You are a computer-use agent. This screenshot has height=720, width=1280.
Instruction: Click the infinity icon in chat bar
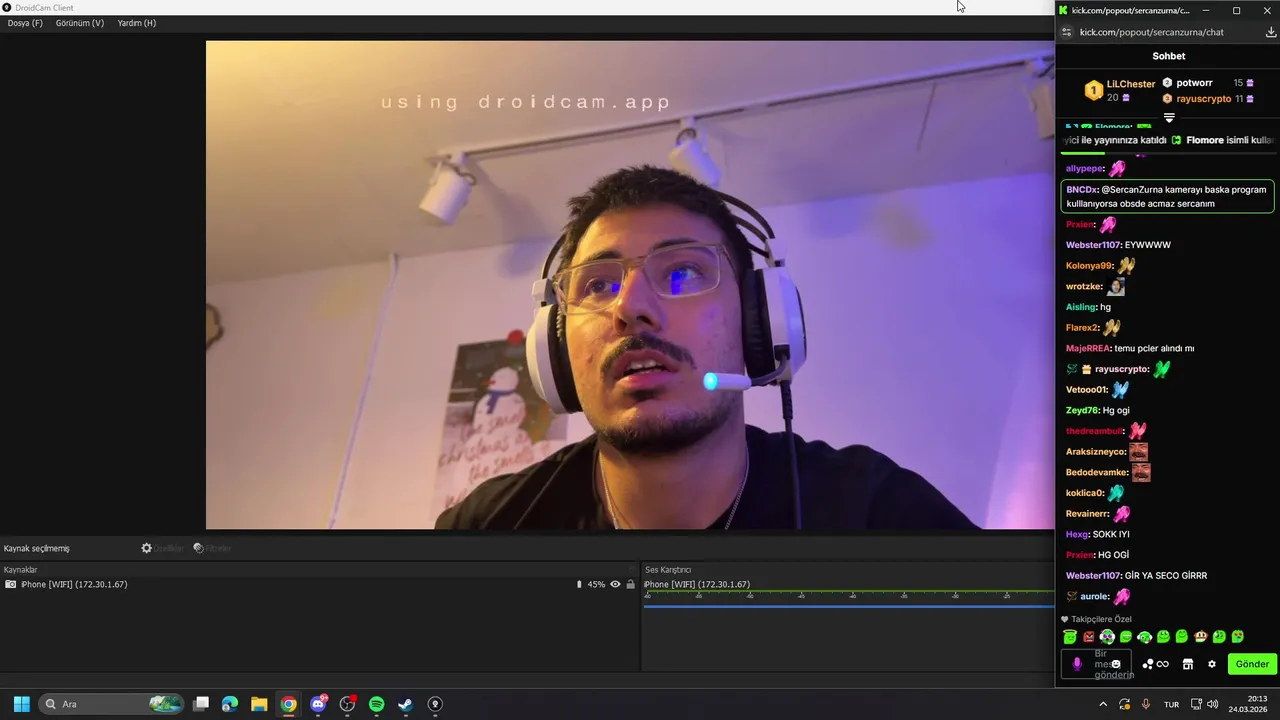[x=1163, y=664]
